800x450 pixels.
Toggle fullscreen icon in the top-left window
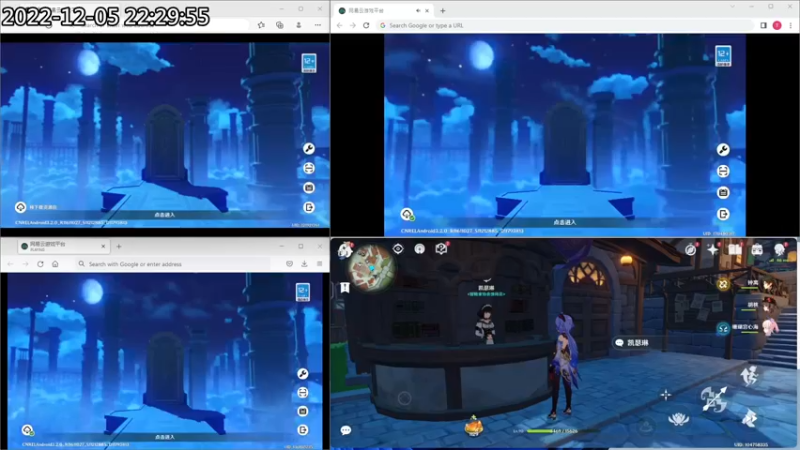[x=309, y=168]
